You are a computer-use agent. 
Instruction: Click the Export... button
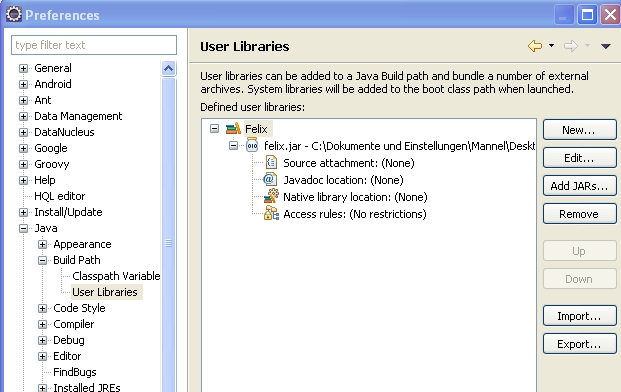(x=579, y=344)
